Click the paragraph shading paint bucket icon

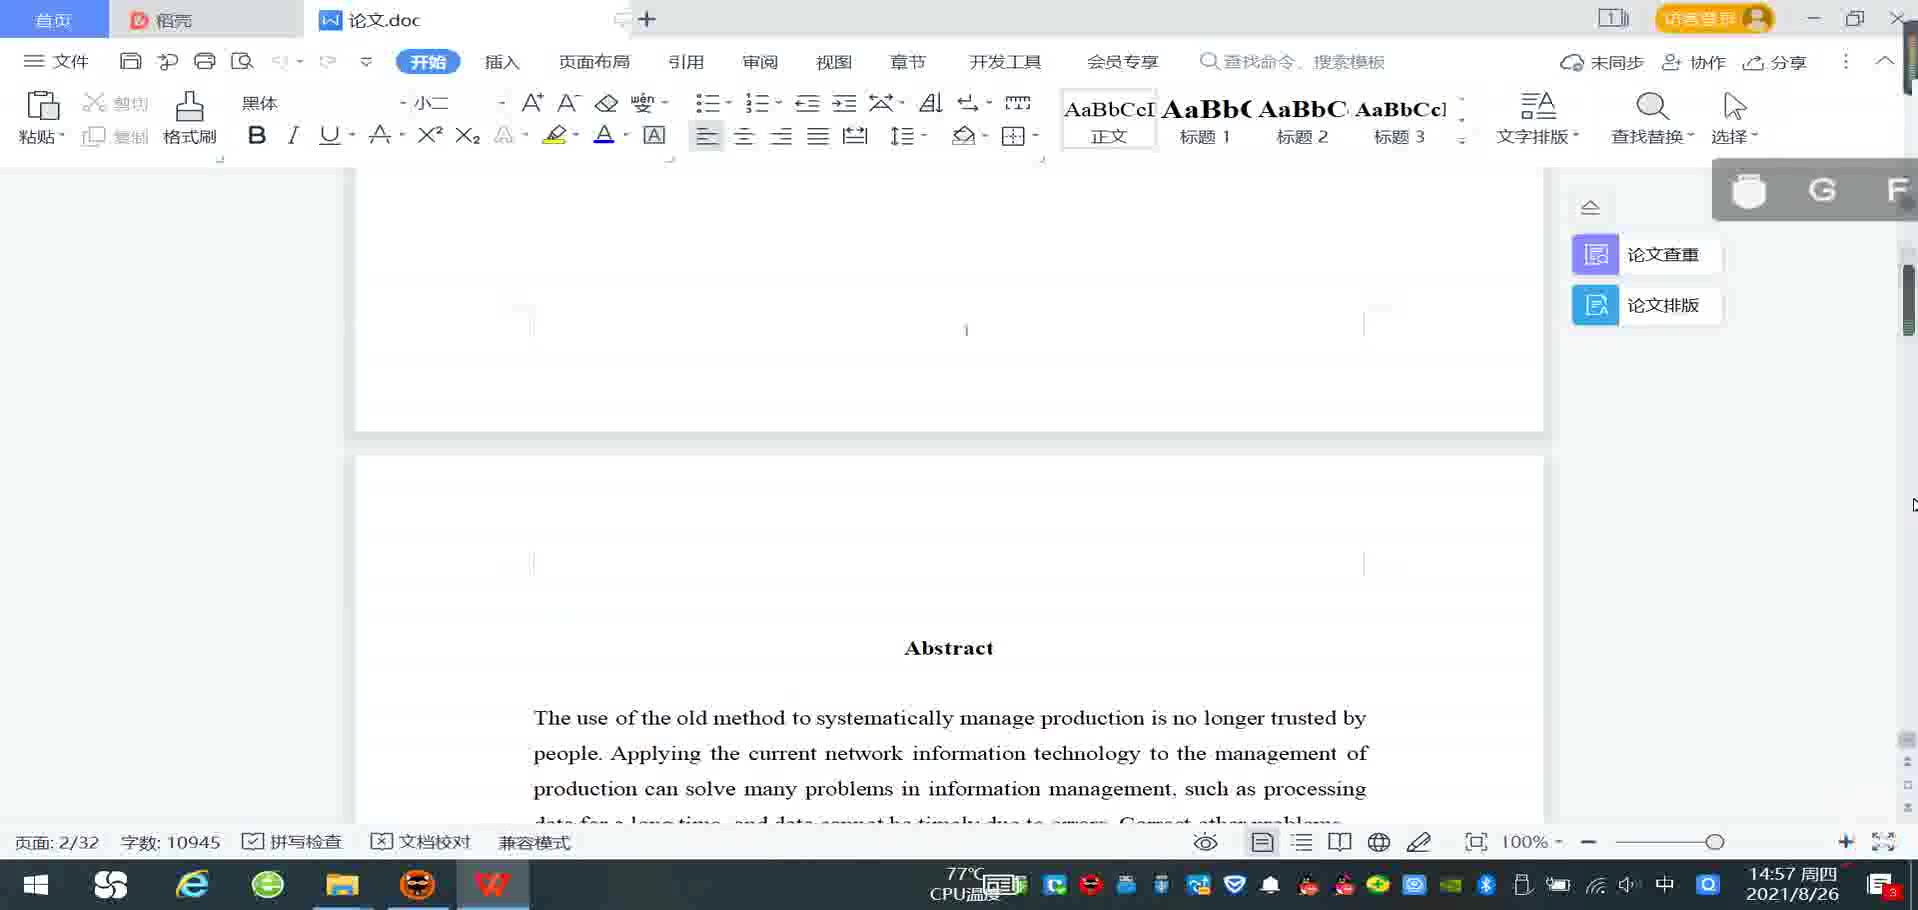(963, 135)
